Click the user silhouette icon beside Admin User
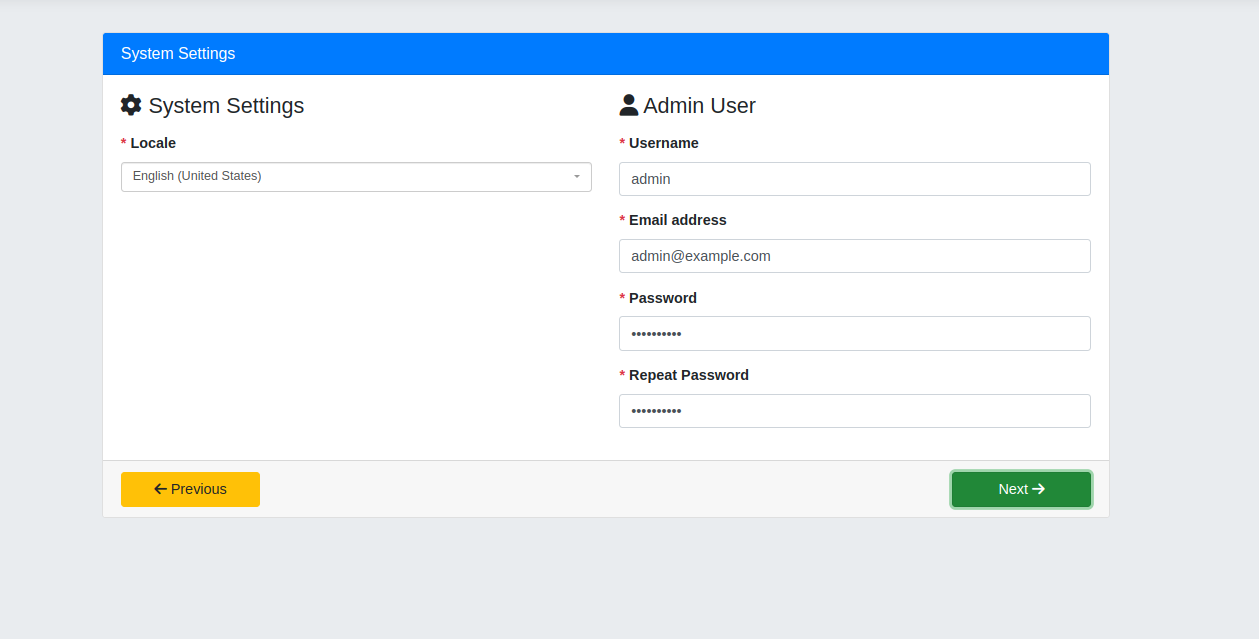Image resolution: width=1259 pixels, height=639 pixels. [x=629, y=105]
